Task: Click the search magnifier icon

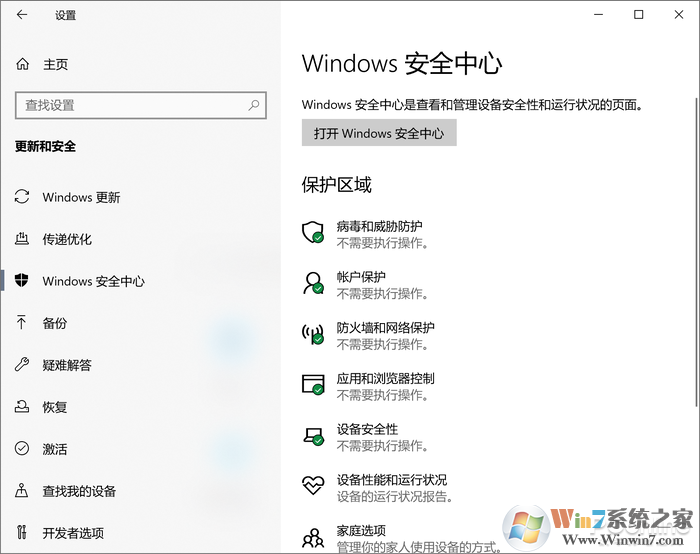Action: pos(254,105)
